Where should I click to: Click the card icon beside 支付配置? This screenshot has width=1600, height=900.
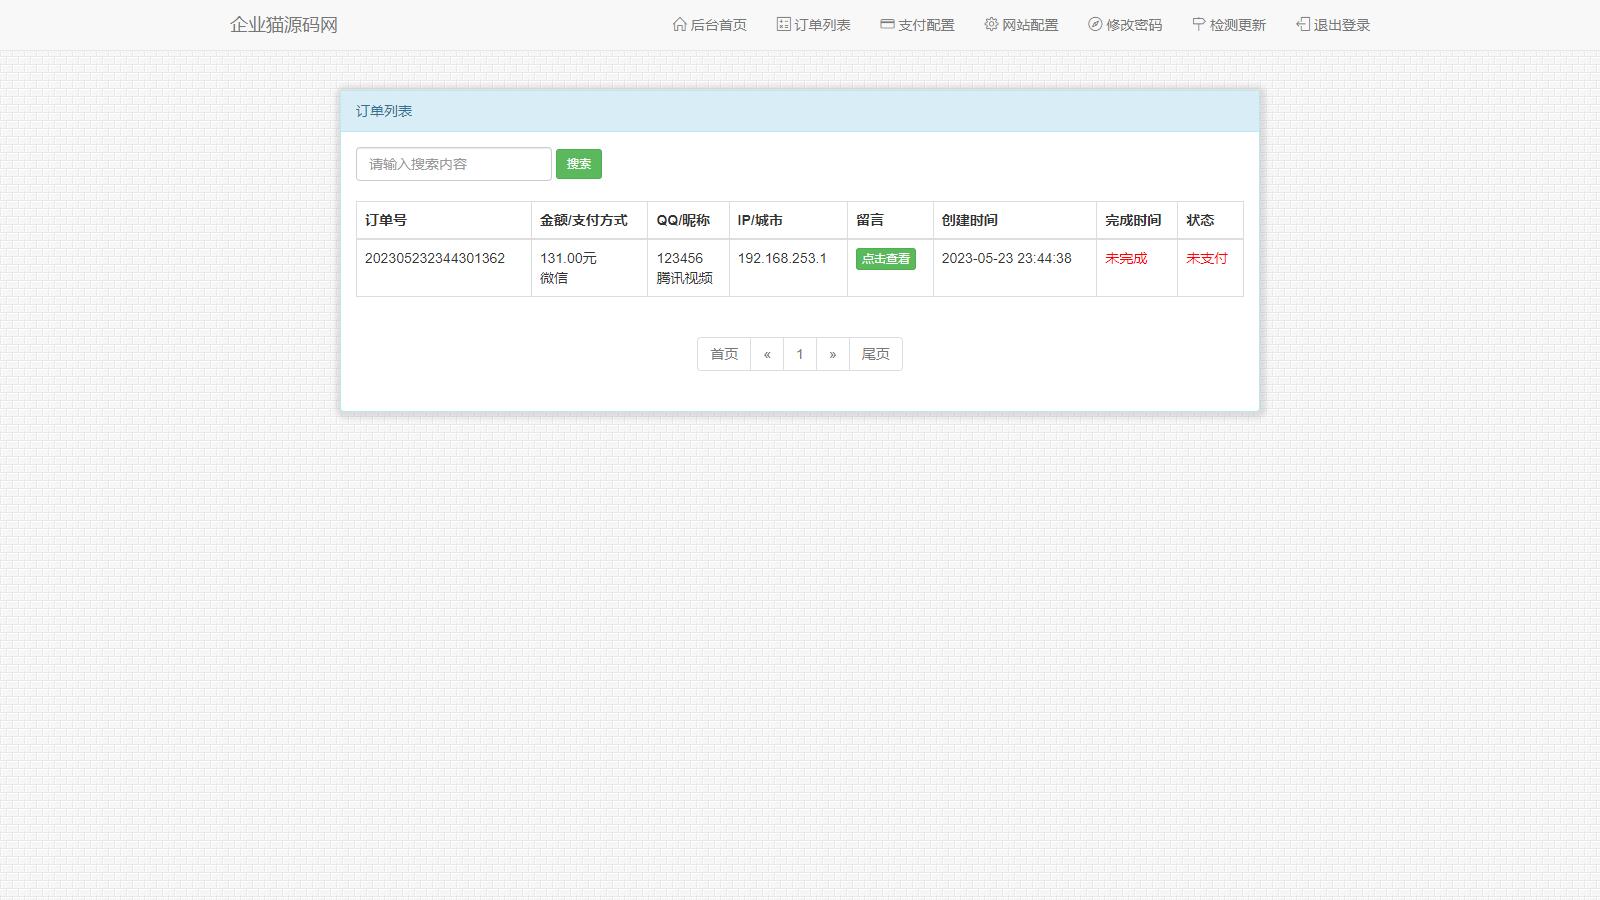click(x=887, y=24)
